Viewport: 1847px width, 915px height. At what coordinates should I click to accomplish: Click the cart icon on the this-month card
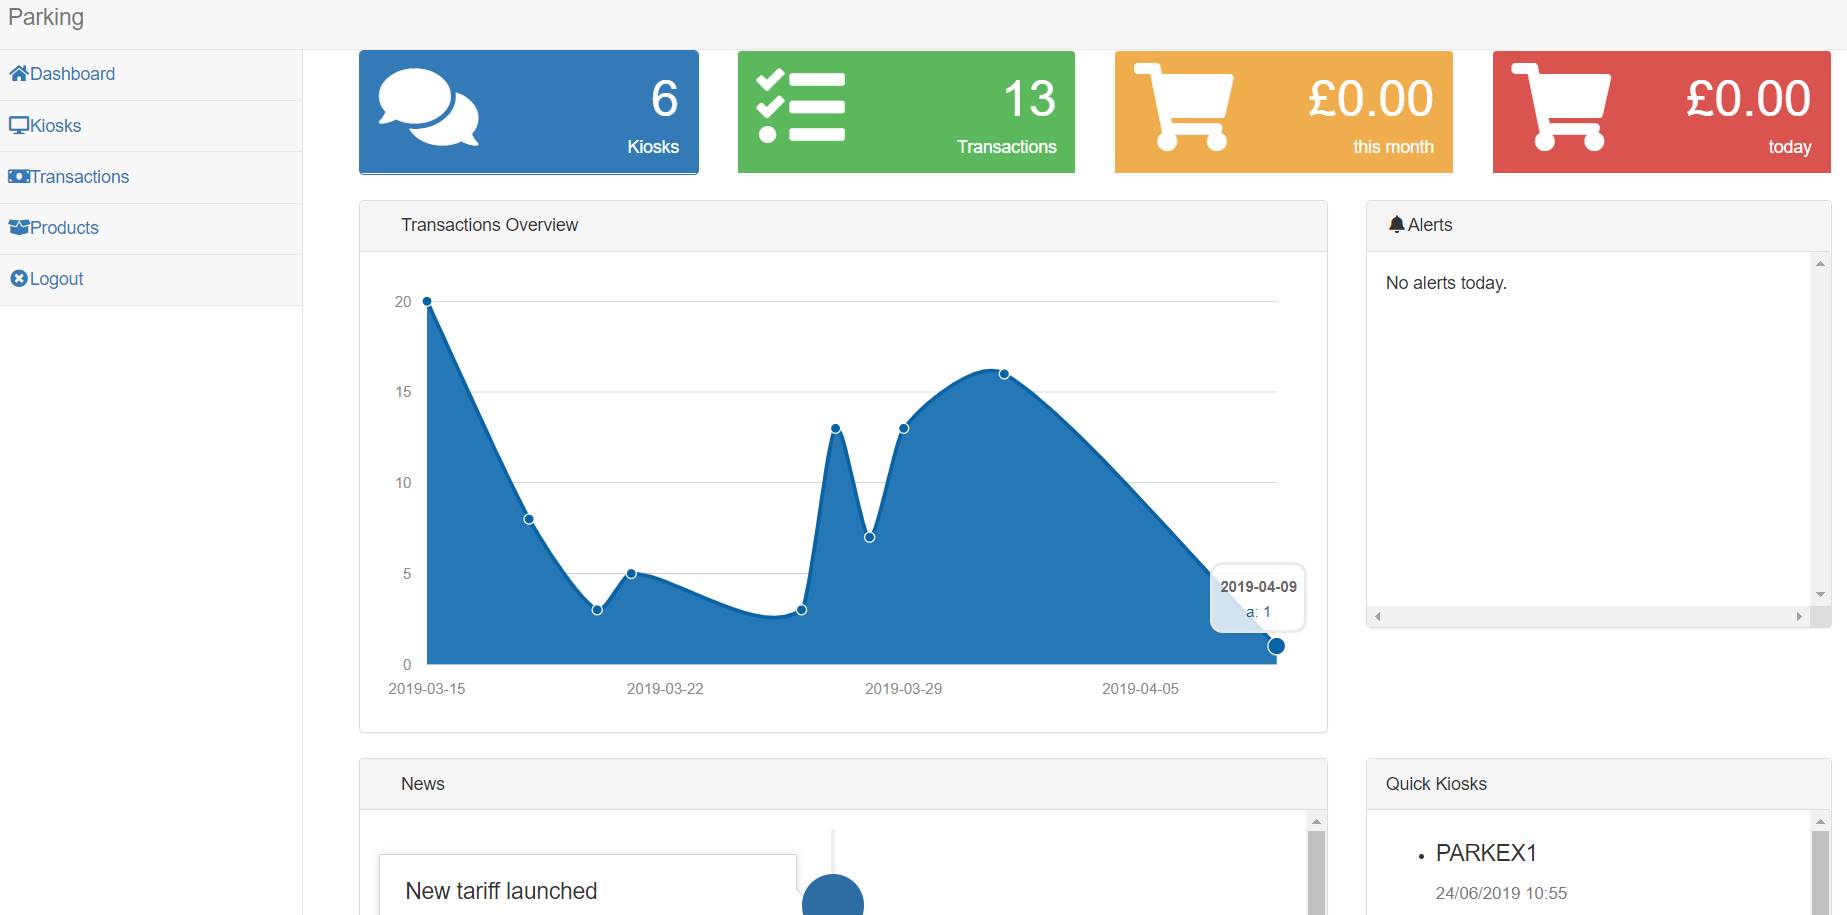[x=1183, y=106]
